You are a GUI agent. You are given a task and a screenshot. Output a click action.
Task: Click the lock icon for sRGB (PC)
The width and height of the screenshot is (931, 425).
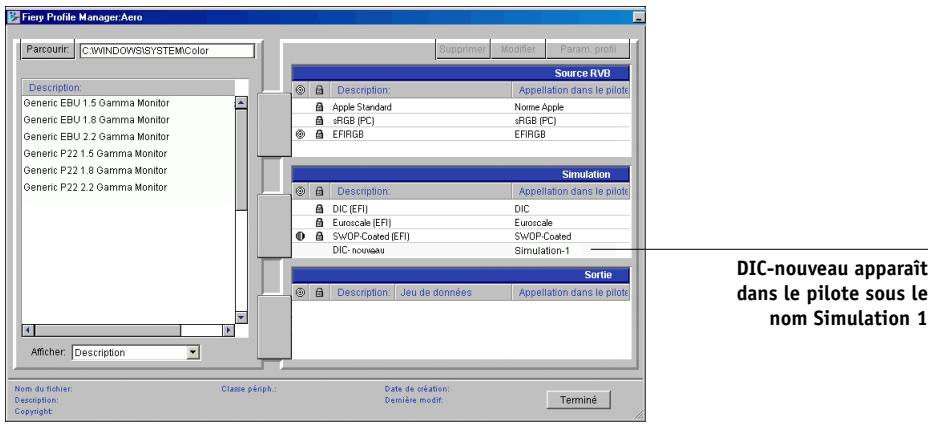319,120
